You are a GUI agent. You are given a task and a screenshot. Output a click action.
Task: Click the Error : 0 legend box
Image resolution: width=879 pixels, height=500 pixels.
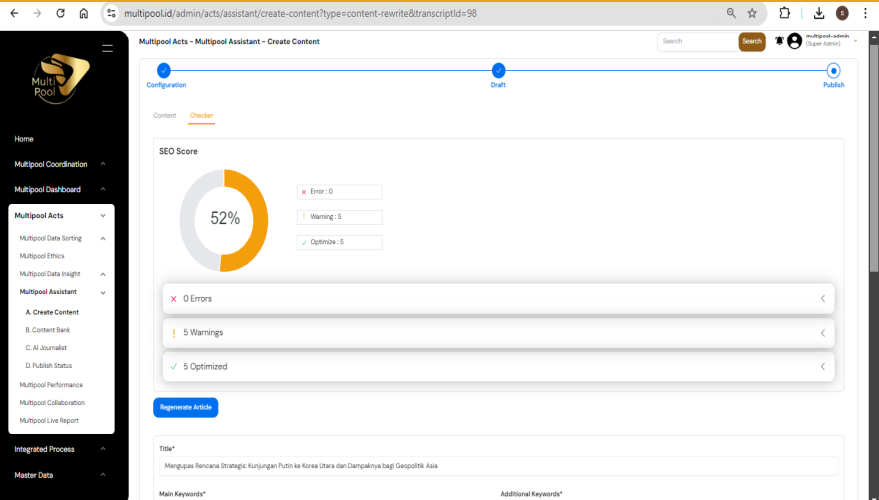[340, 192]
